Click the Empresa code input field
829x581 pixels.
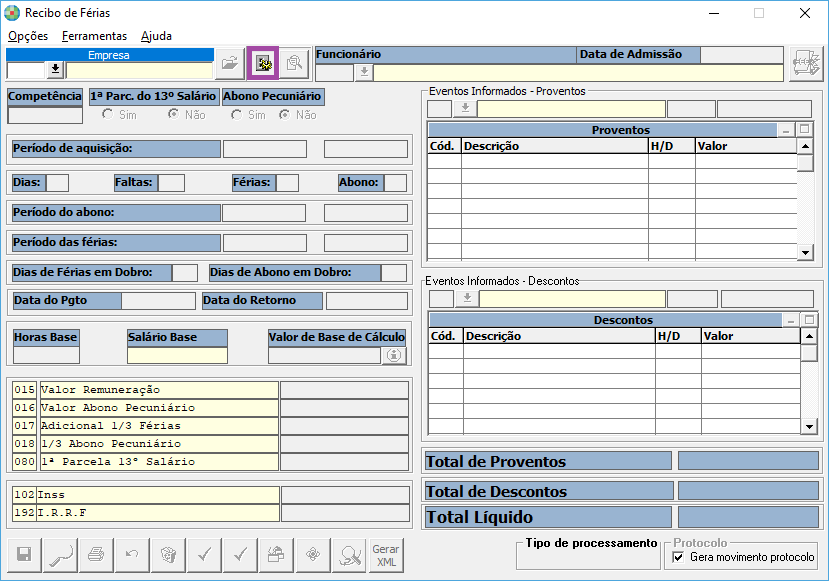click(26, 70)
